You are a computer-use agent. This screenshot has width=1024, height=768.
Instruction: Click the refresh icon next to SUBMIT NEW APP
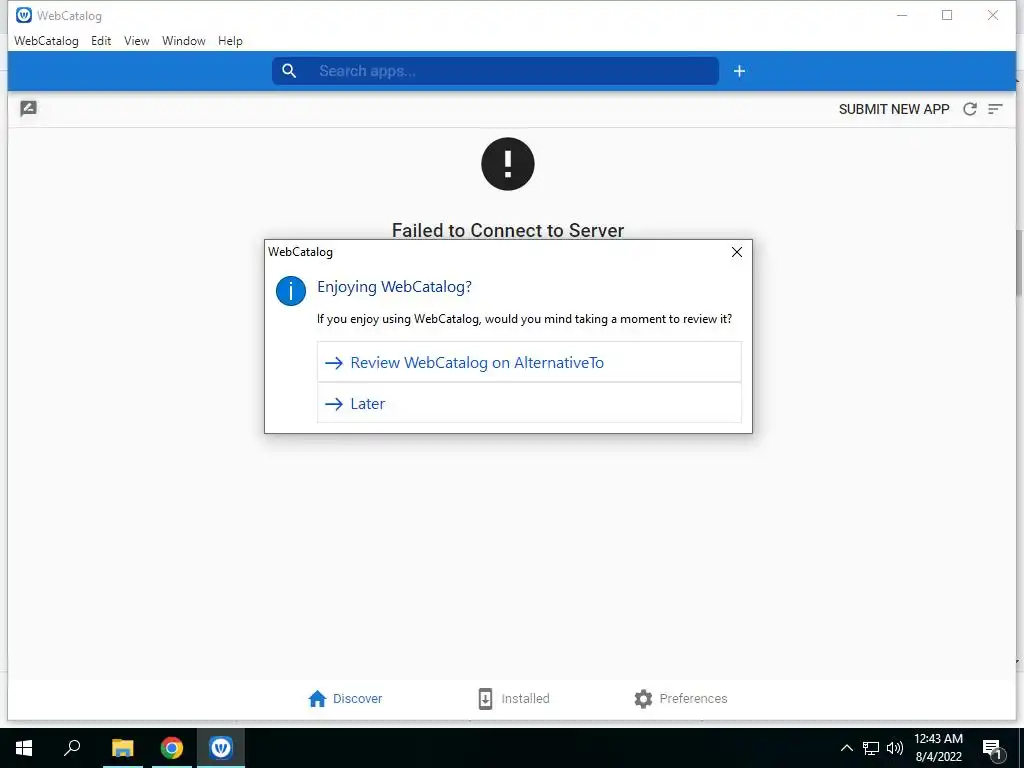coord(970,109)
